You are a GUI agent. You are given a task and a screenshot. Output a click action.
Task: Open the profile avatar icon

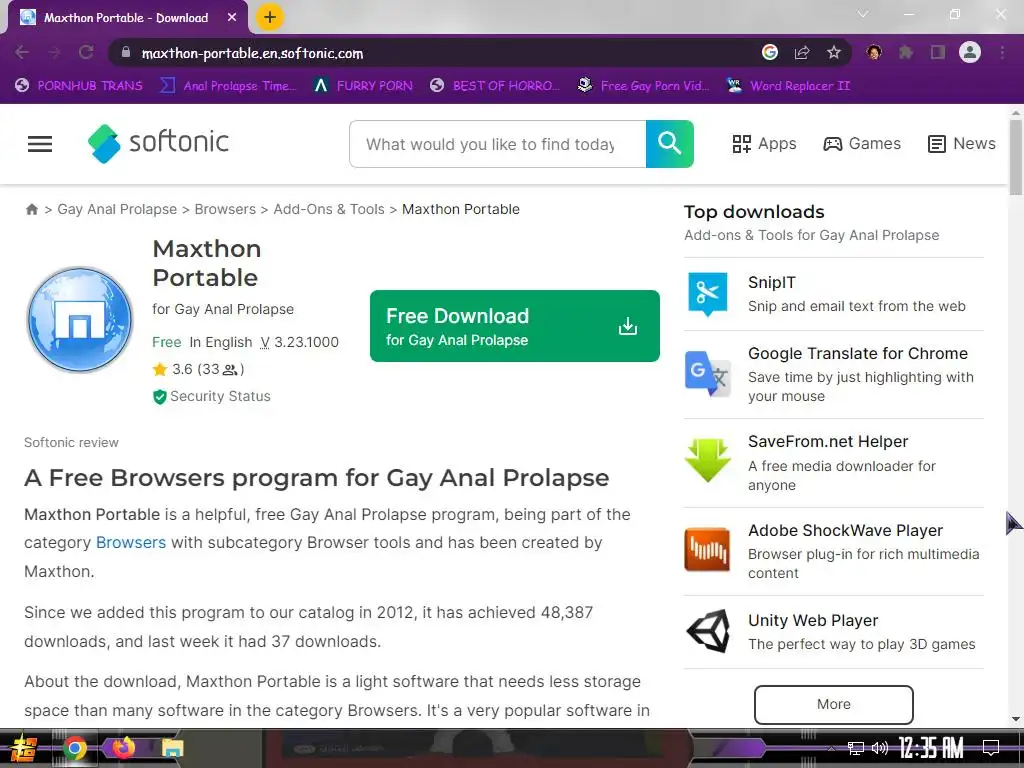pos(970,52)
